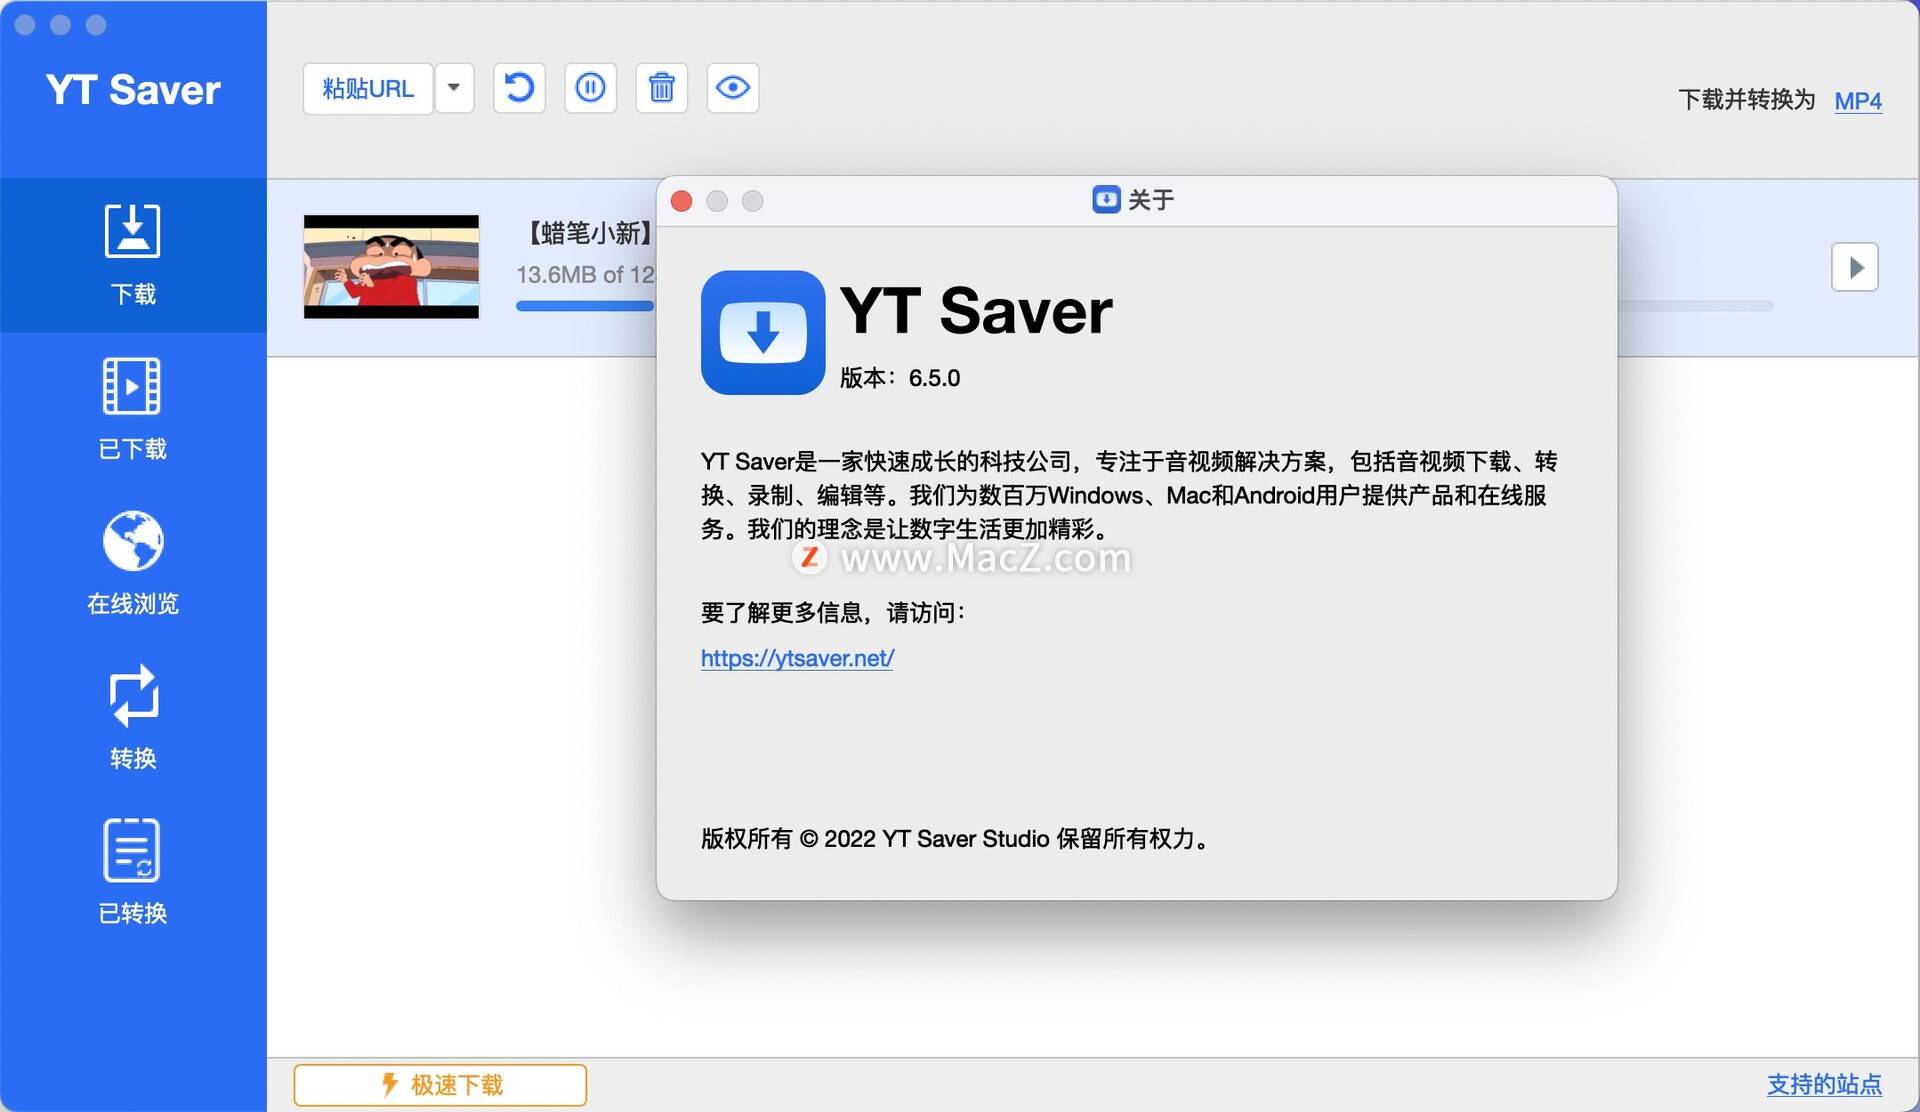Image resolution: width=1920 pixels, height=1112 pixels.
Task: Switch to the 转换 (Convert) tab
Action: click(133, 717)
